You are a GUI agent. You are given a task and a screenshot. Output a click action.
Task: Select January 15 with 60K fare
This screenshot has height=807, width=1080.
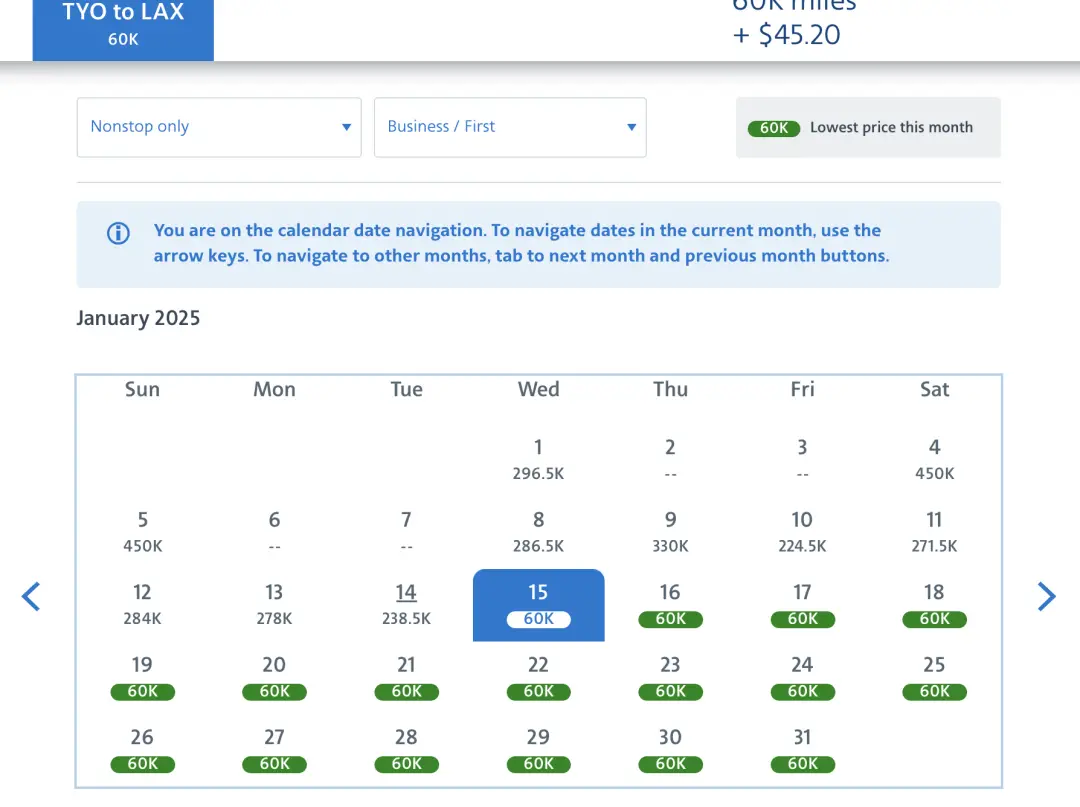click(538, 604)
